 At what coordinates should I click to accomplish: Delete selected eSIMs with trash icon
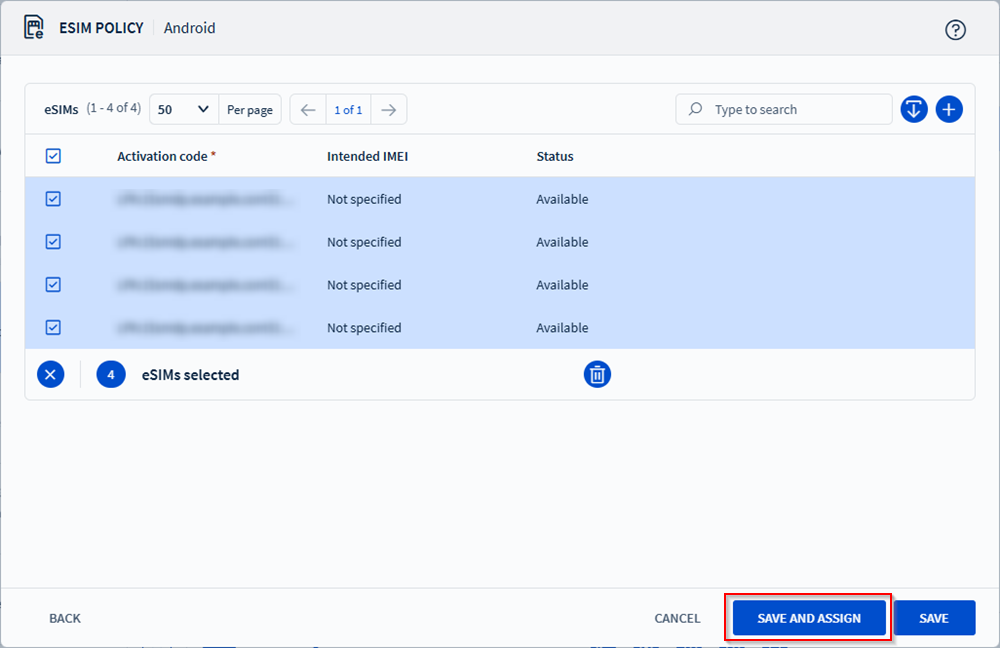597,375
